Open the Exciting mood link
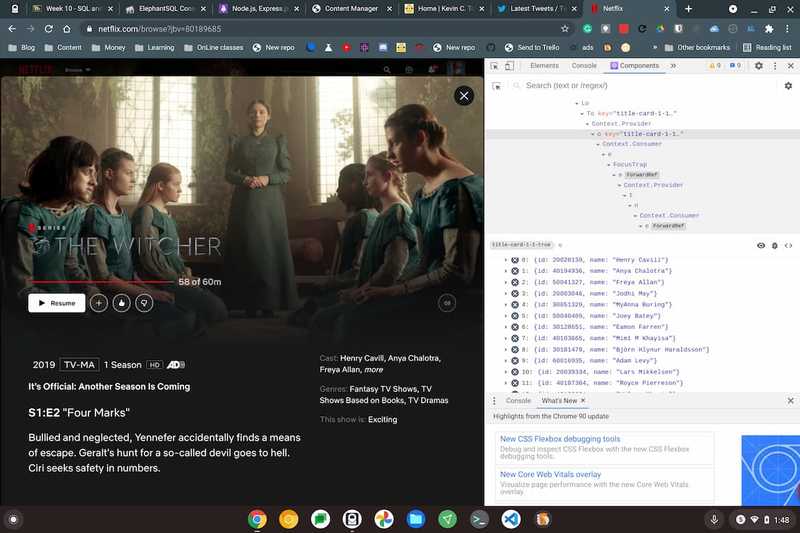The image size is (800, 533). (x=382, y=419)
